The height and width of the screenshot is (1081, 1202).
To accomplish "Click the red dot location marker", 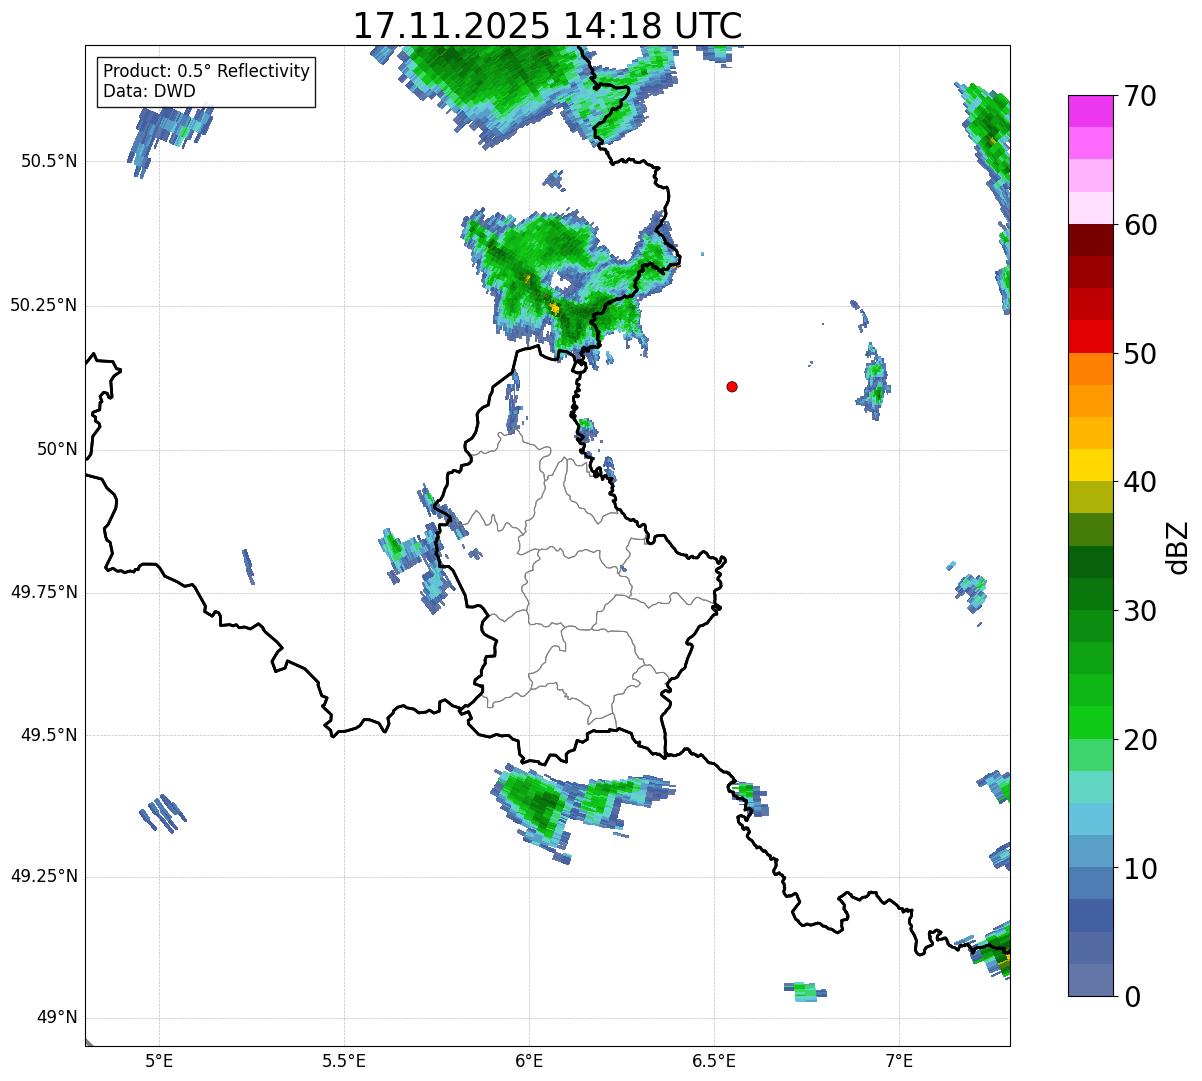I will (x=732, y=386).
